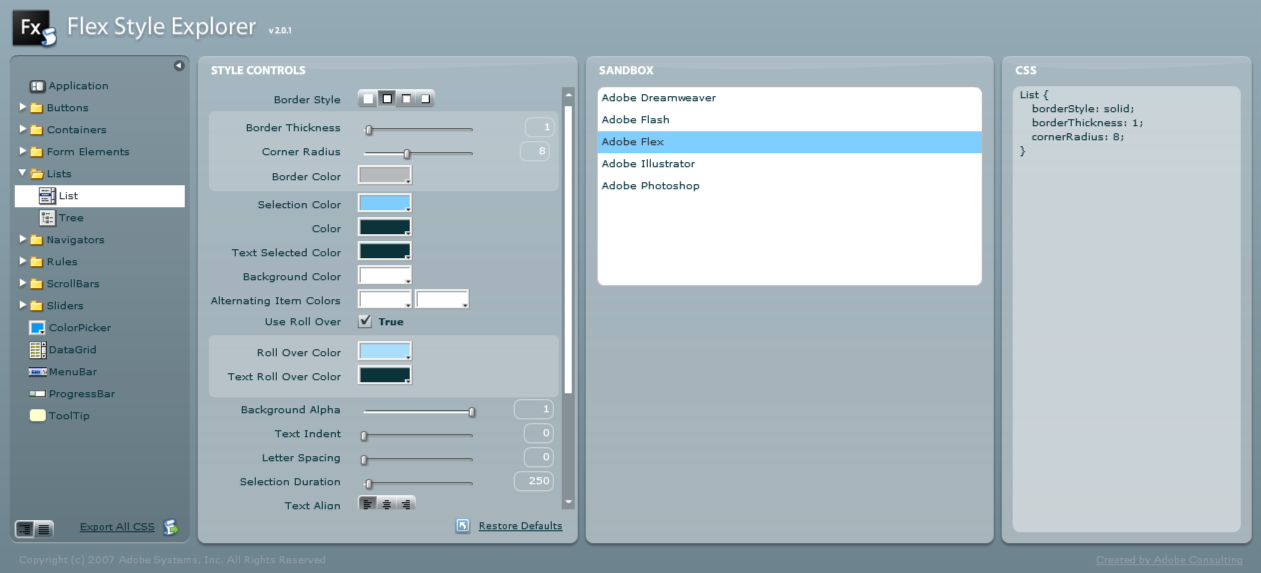This screenshot has height=573, width=1261.
Task: Expand the ScrollBars folder
Action: tap(23, 283)
